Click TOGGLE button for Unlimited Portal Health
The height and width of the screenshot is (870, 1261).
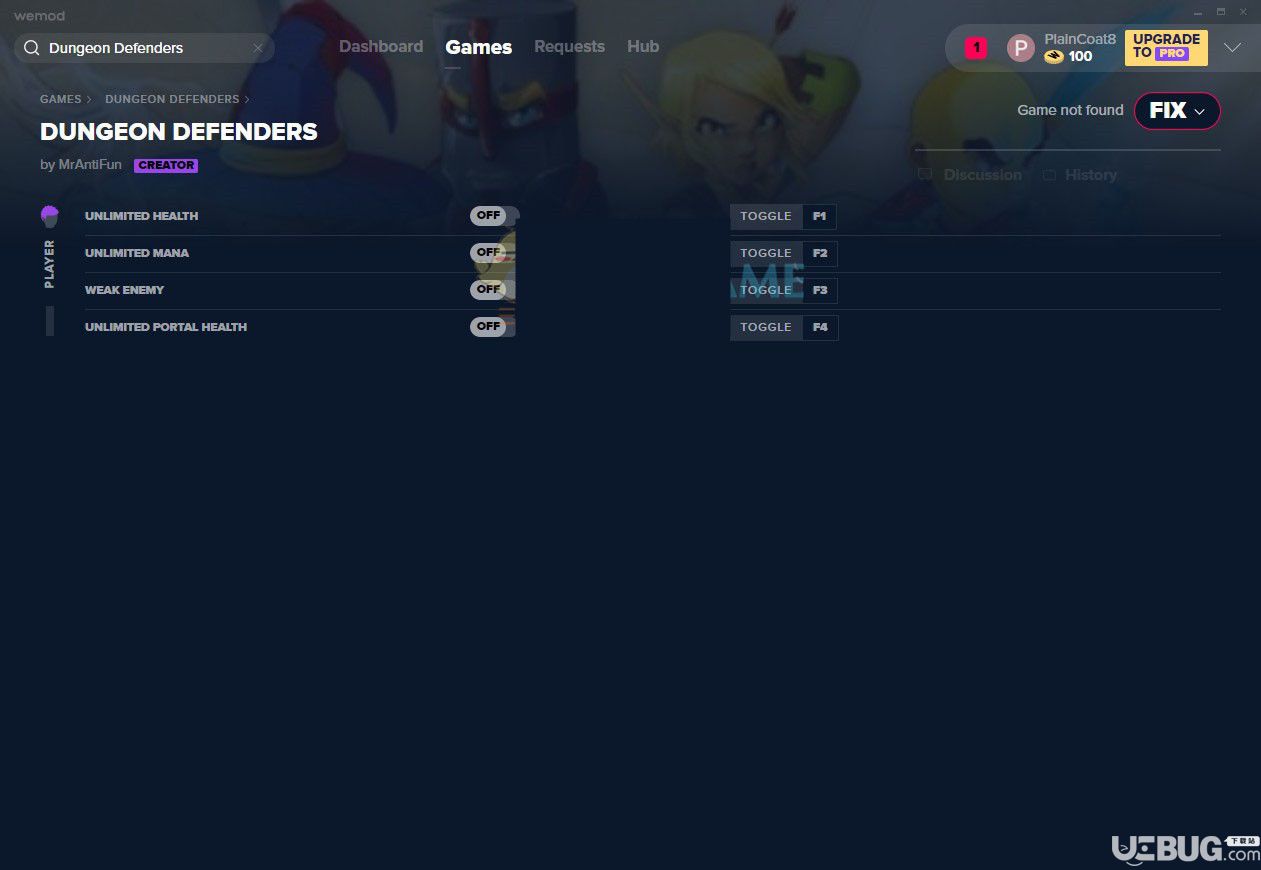(766, 327)
